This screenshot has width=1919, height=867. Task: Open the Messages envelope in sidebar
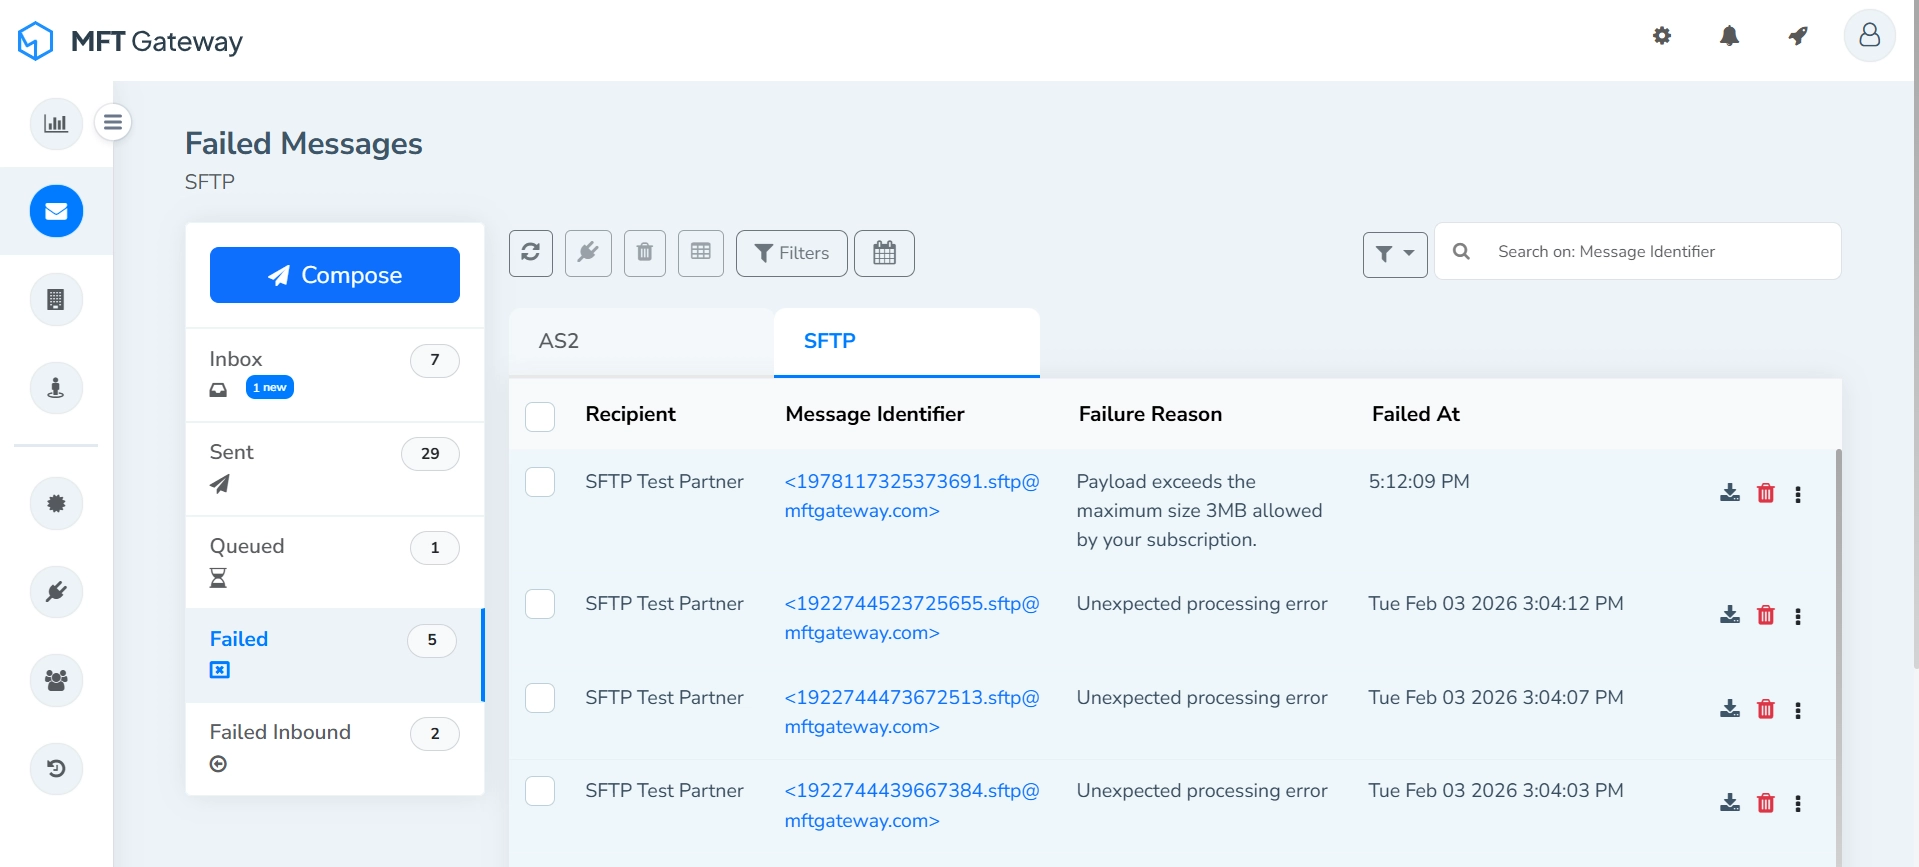(x=56, y=211)
